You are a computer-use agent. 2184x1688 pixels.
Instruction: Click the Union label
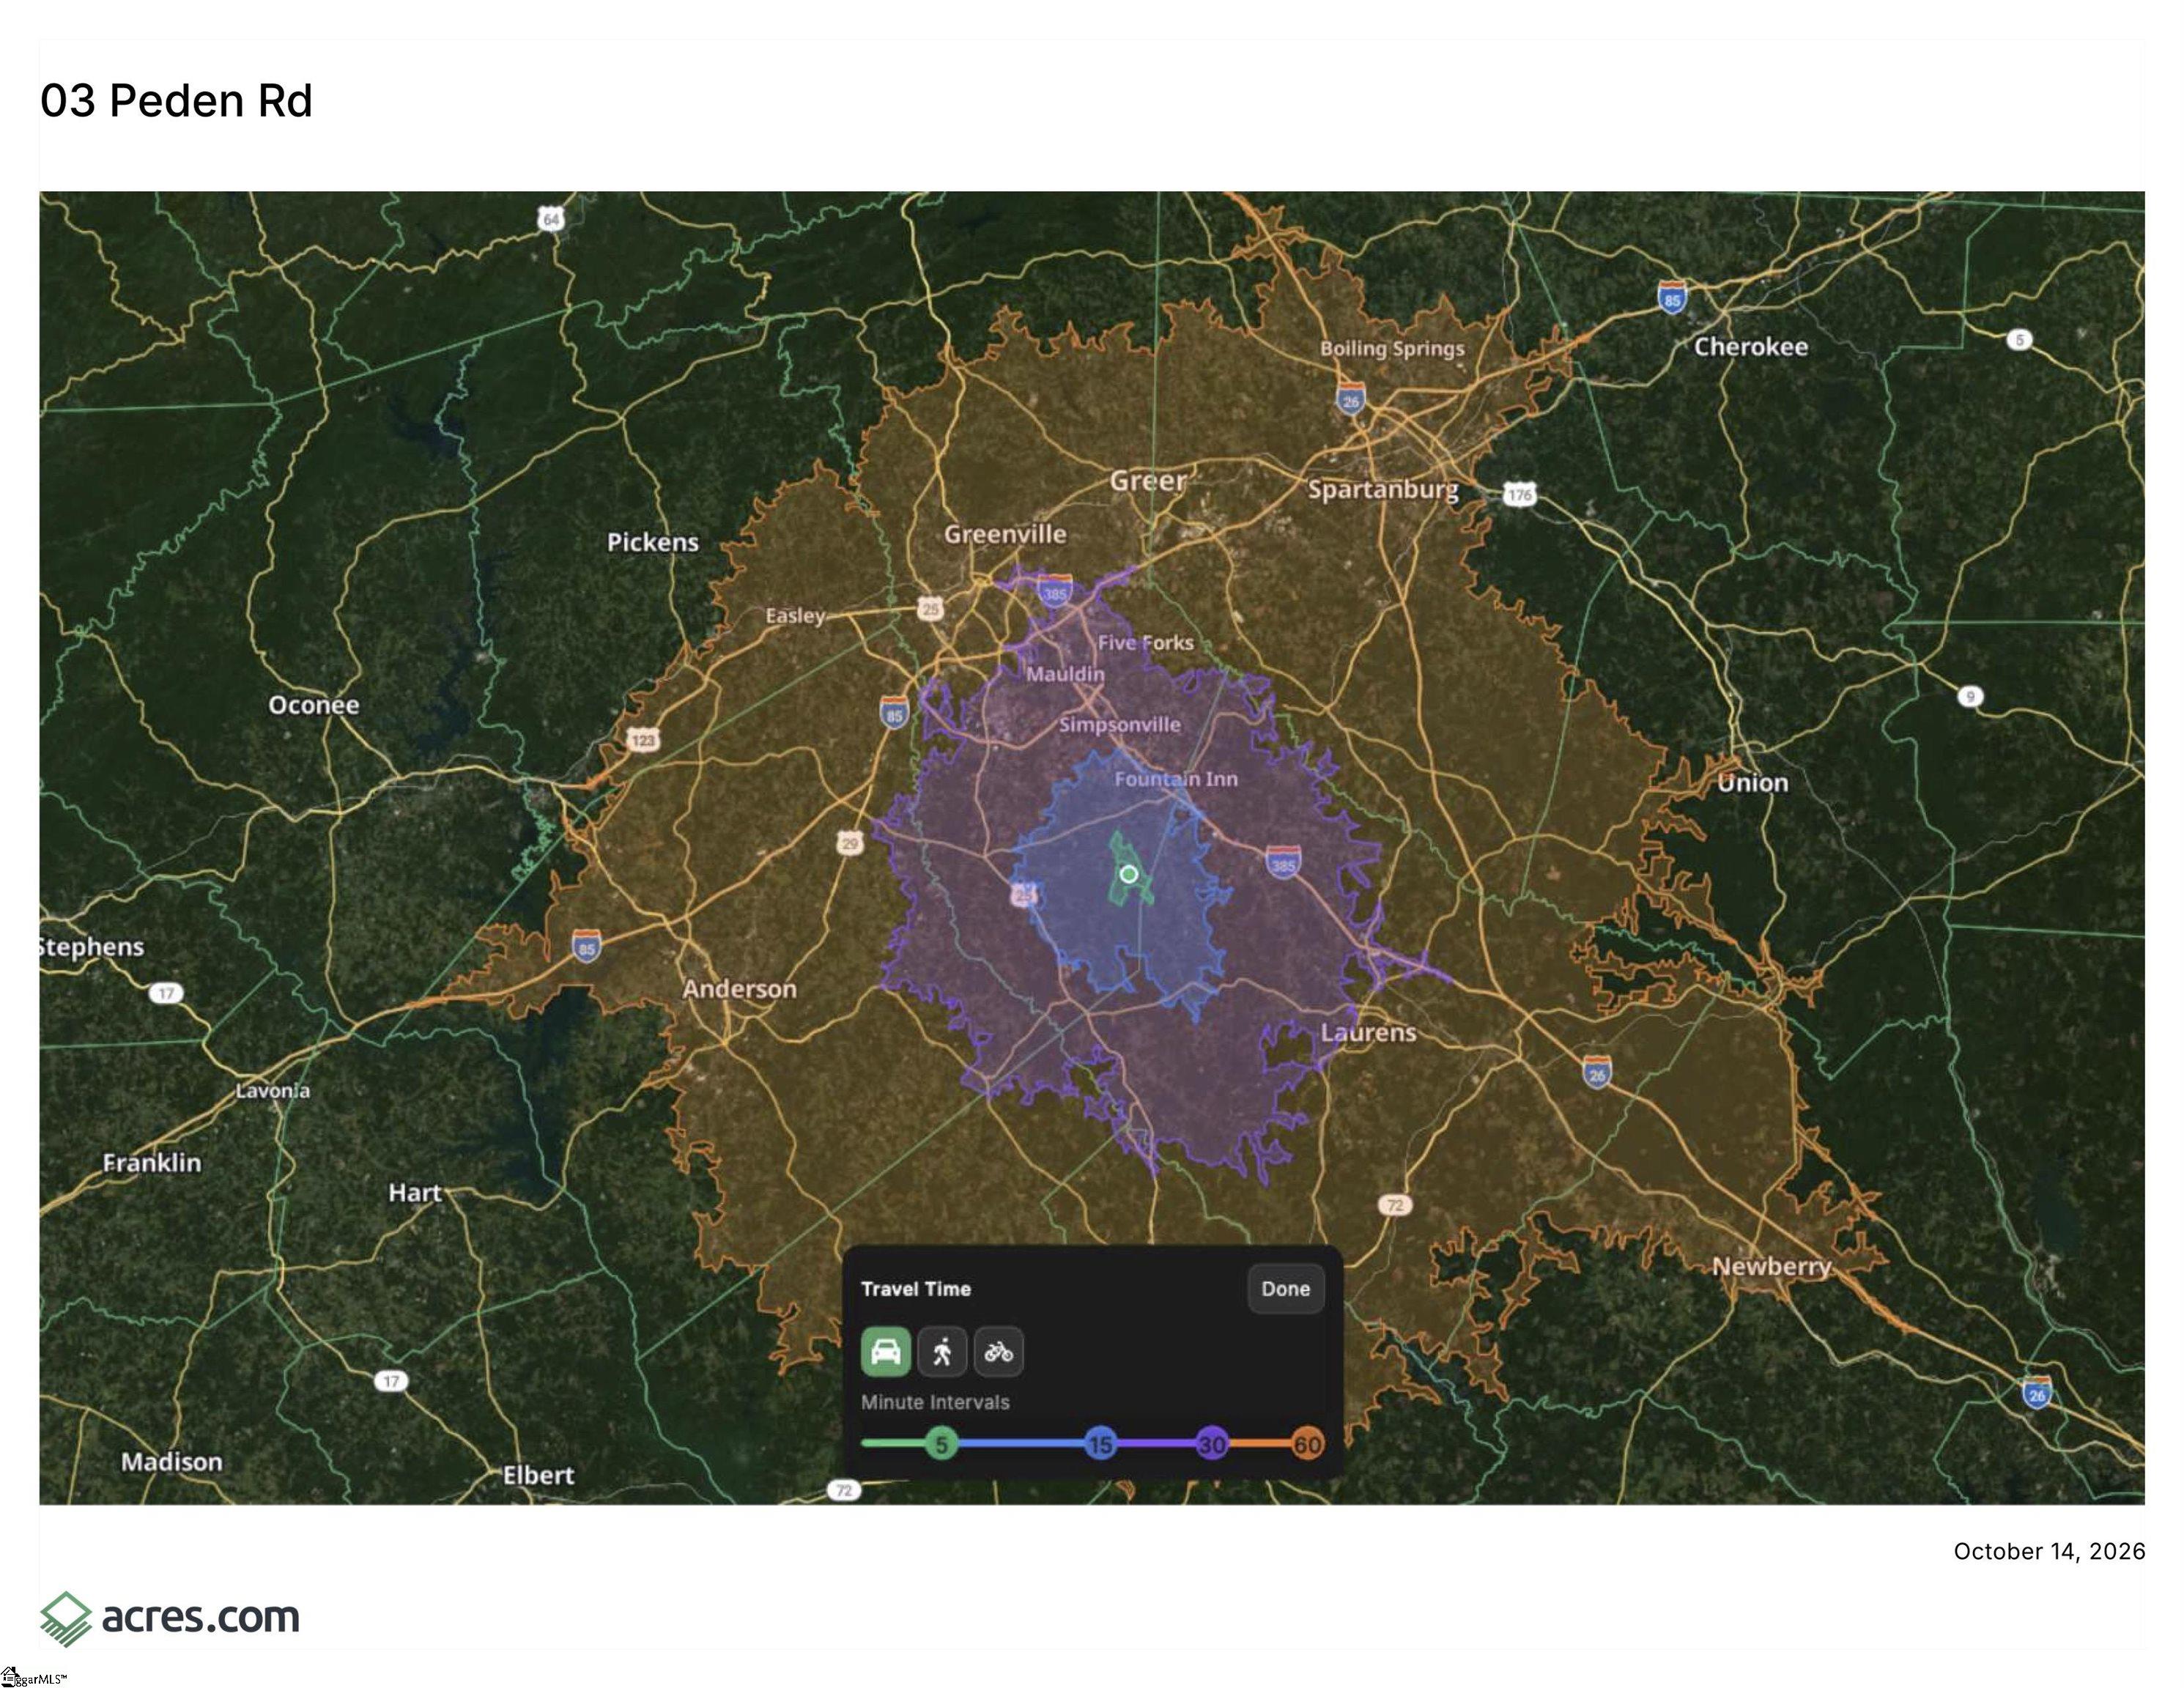[x=1753, y=783]
